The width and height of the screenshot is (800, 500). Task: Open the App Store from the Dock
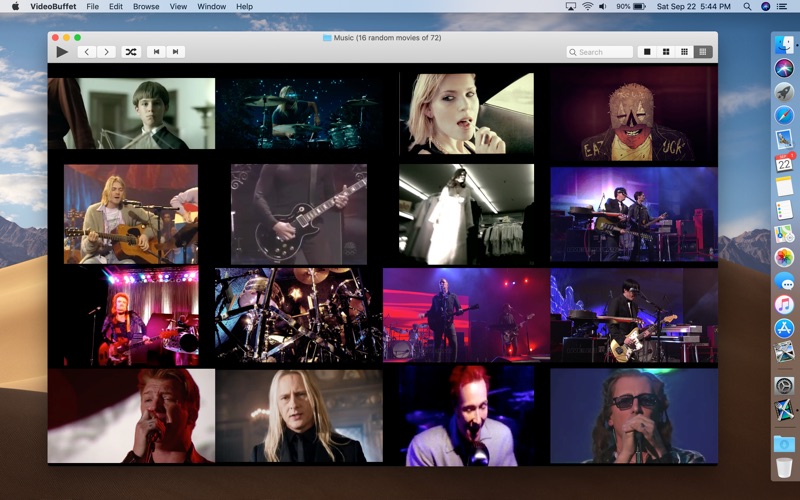pos(784,328)
